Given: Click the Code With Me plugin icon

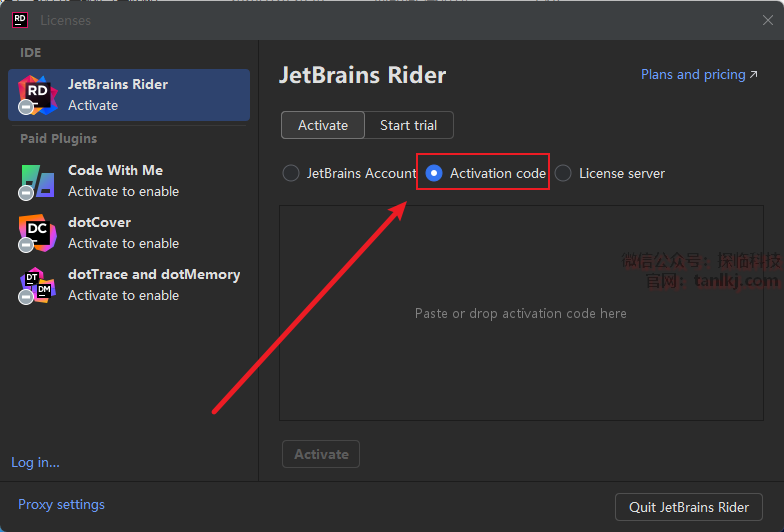Looking at the screenshot, I should pyautogui.click(x=38, y=181).
